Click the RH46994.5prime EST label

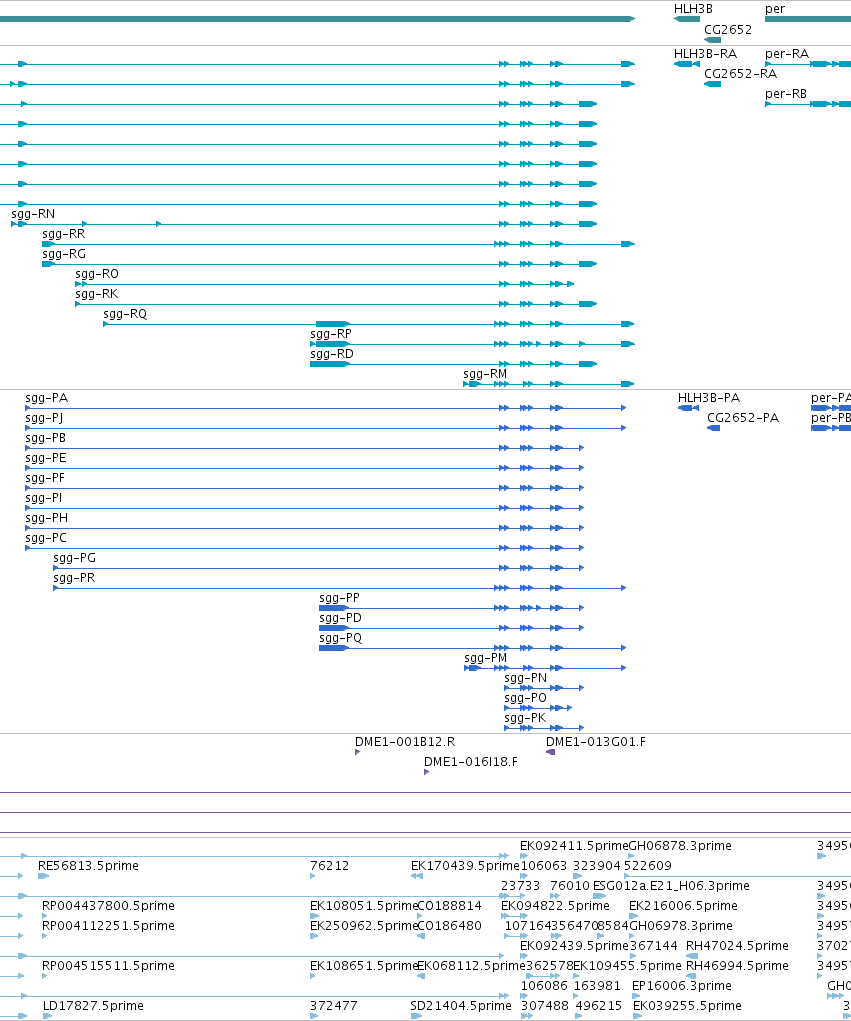(x=737, y=966)
